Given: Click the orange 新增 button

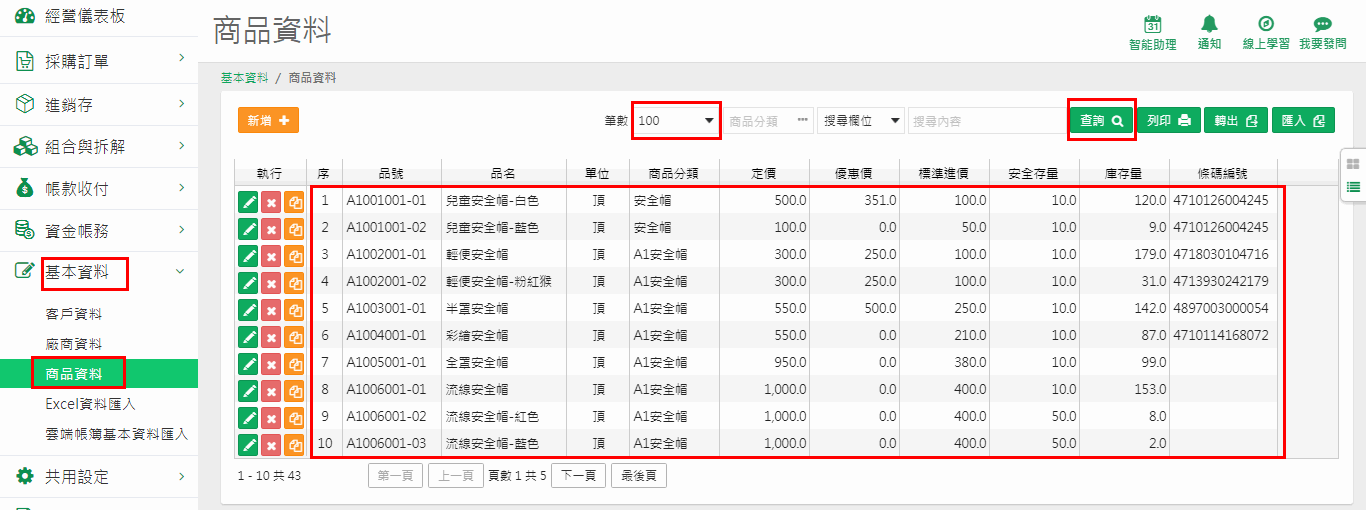Looking at the screenshot, I should pyautogui.click(x=268, y=120).
